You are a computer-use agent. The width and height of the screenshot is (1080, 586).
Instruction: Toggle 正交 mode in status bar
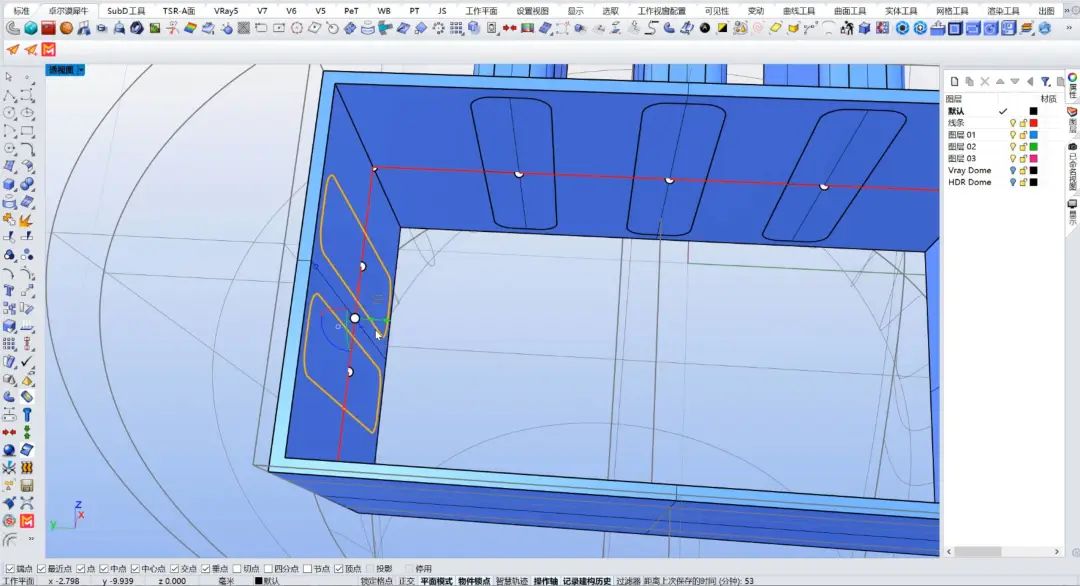[x=406, y=581]
